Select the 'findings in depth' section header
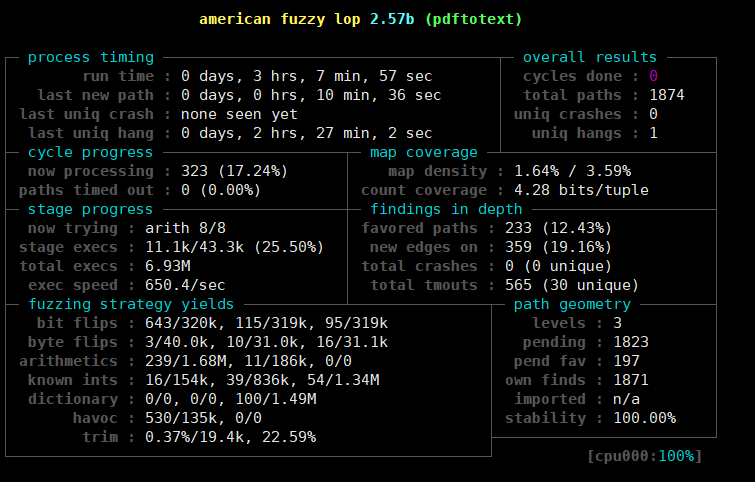This screenshot has width=755, height=482. pos(446,209)
